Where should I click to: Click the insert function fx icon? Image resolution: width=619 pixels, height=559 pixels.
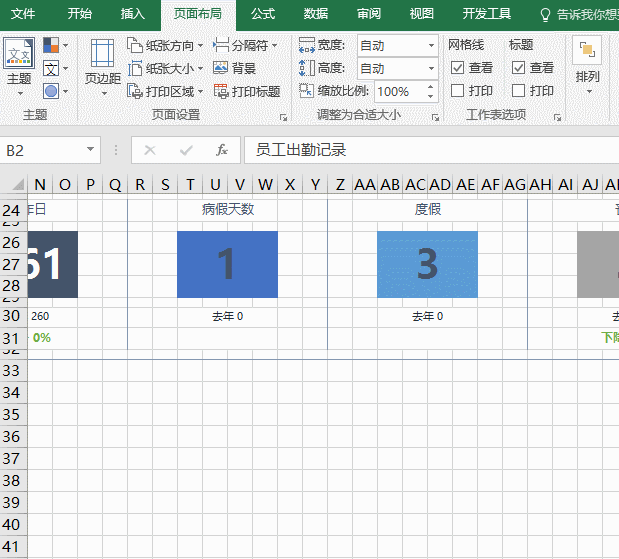coord(222,150)
